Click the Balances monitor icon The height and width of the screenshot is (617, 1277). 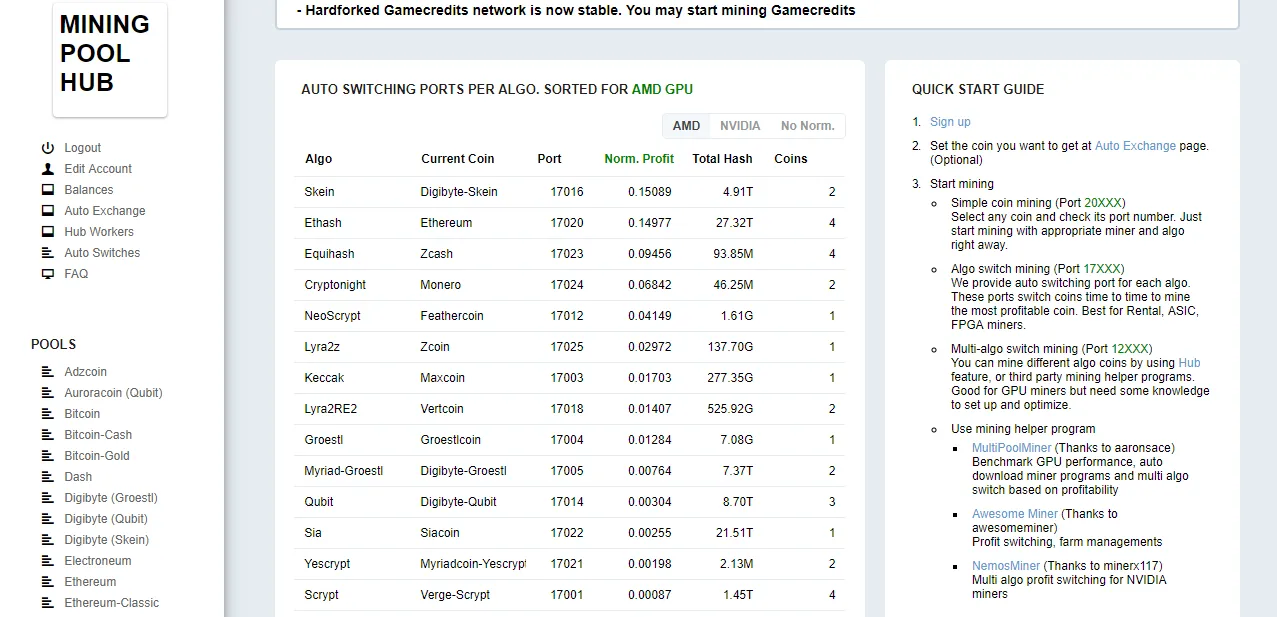click(x=48, y=190)
